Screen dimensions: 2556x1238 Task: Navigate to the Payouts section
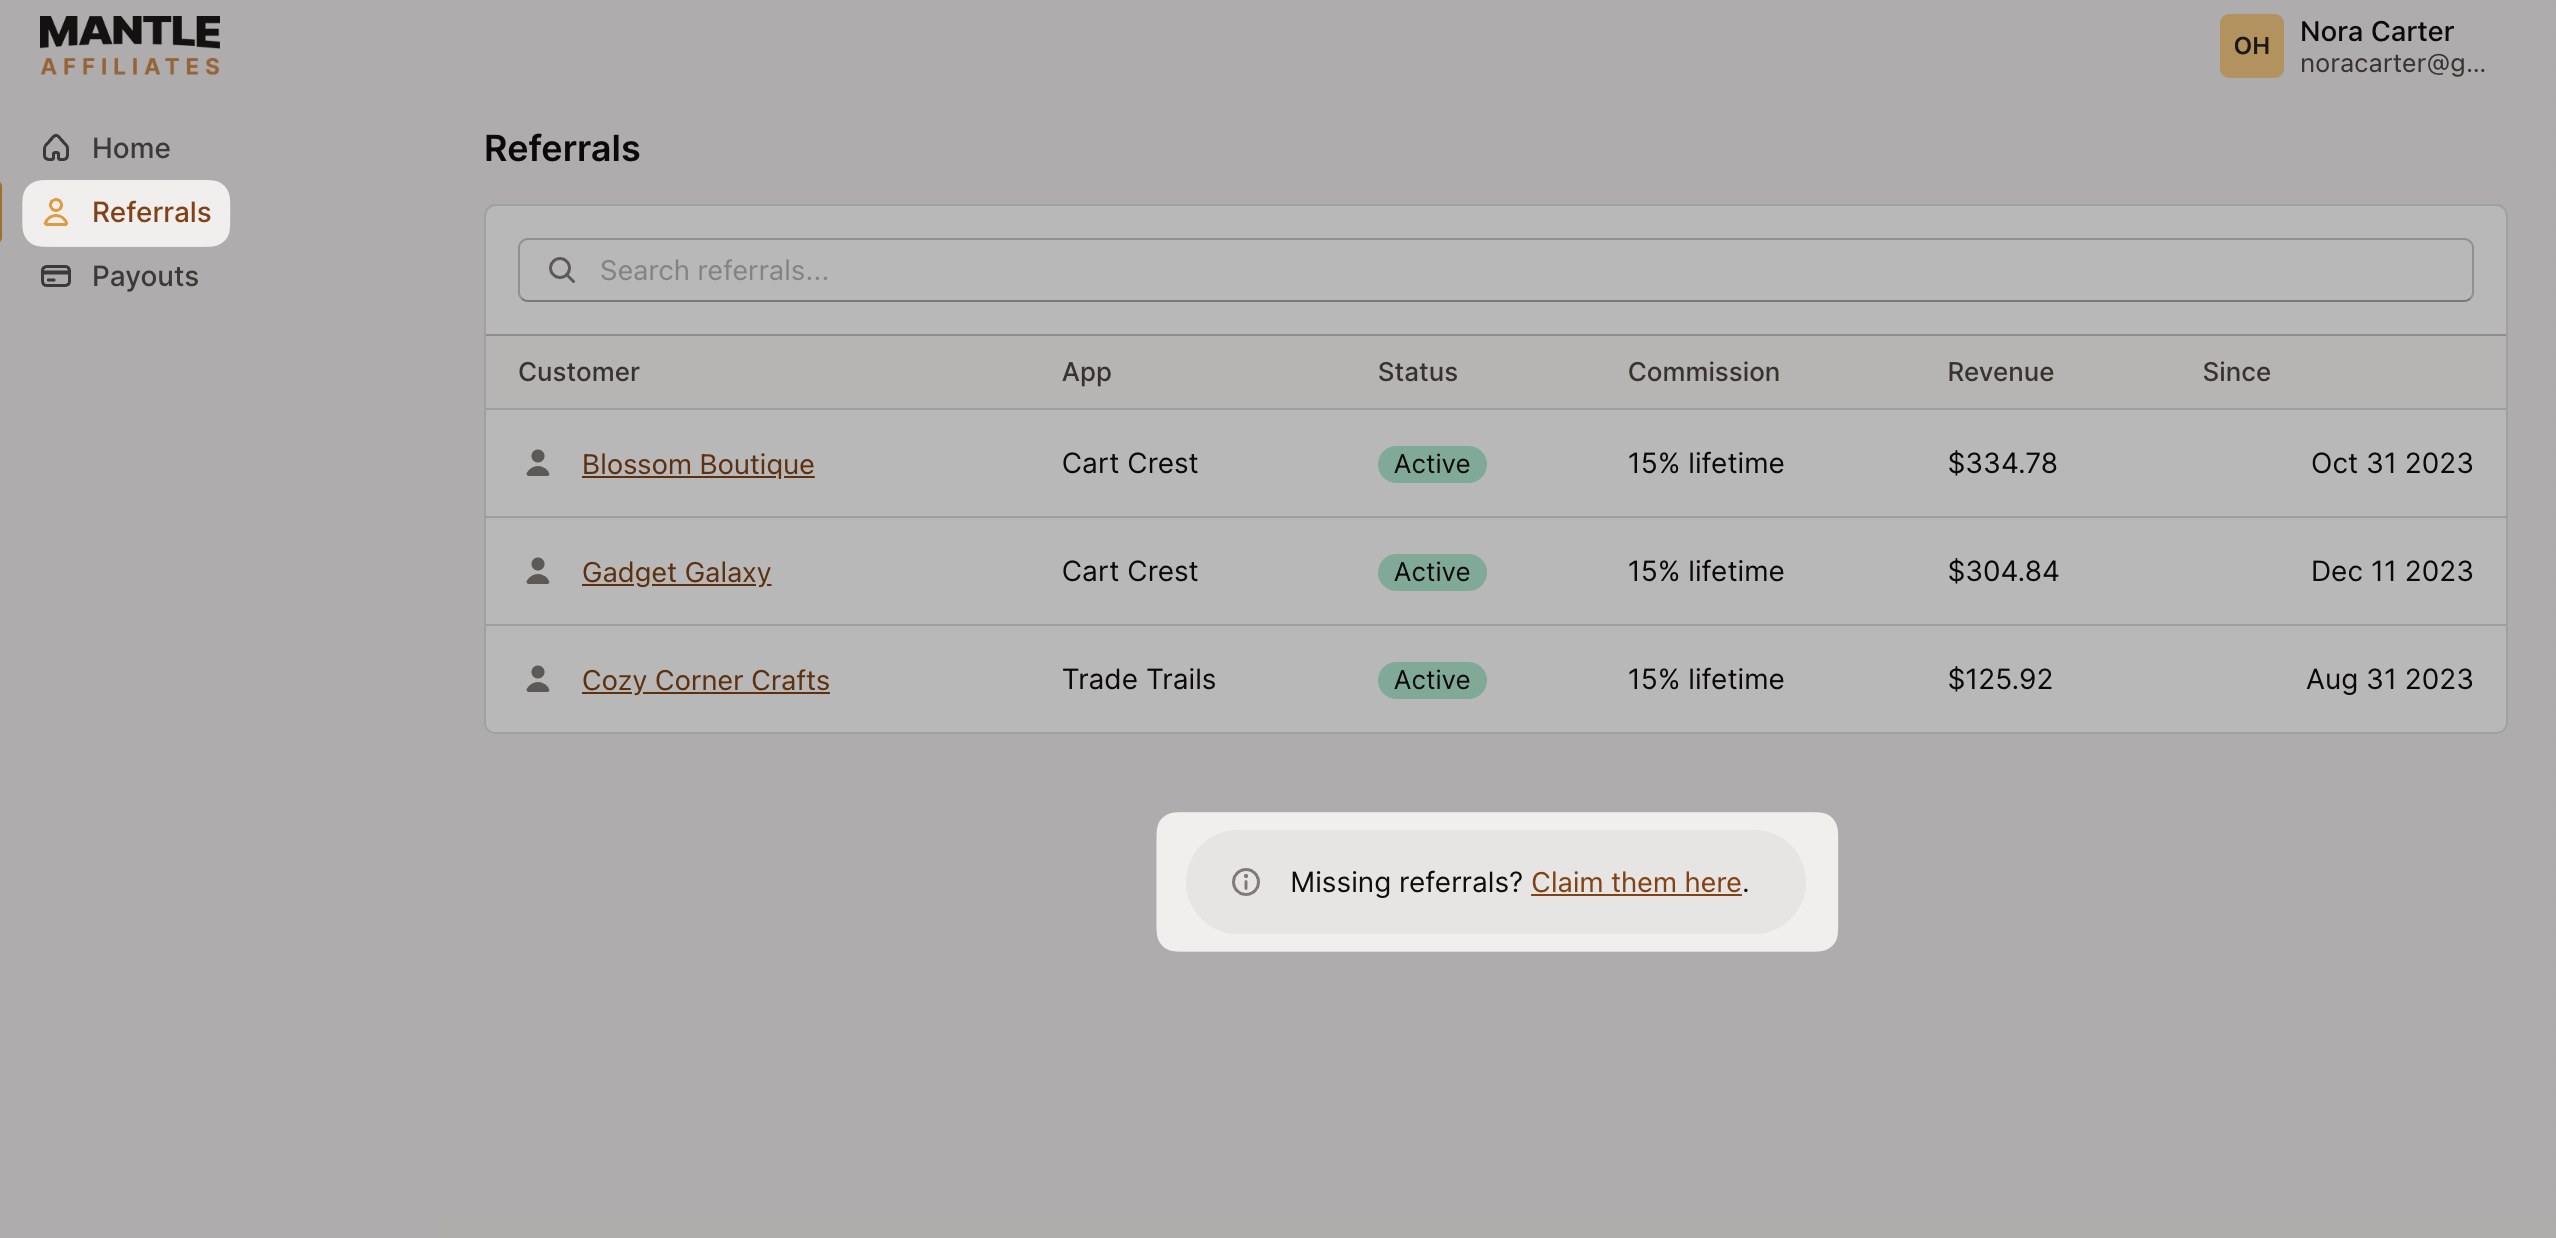point(144,275)
